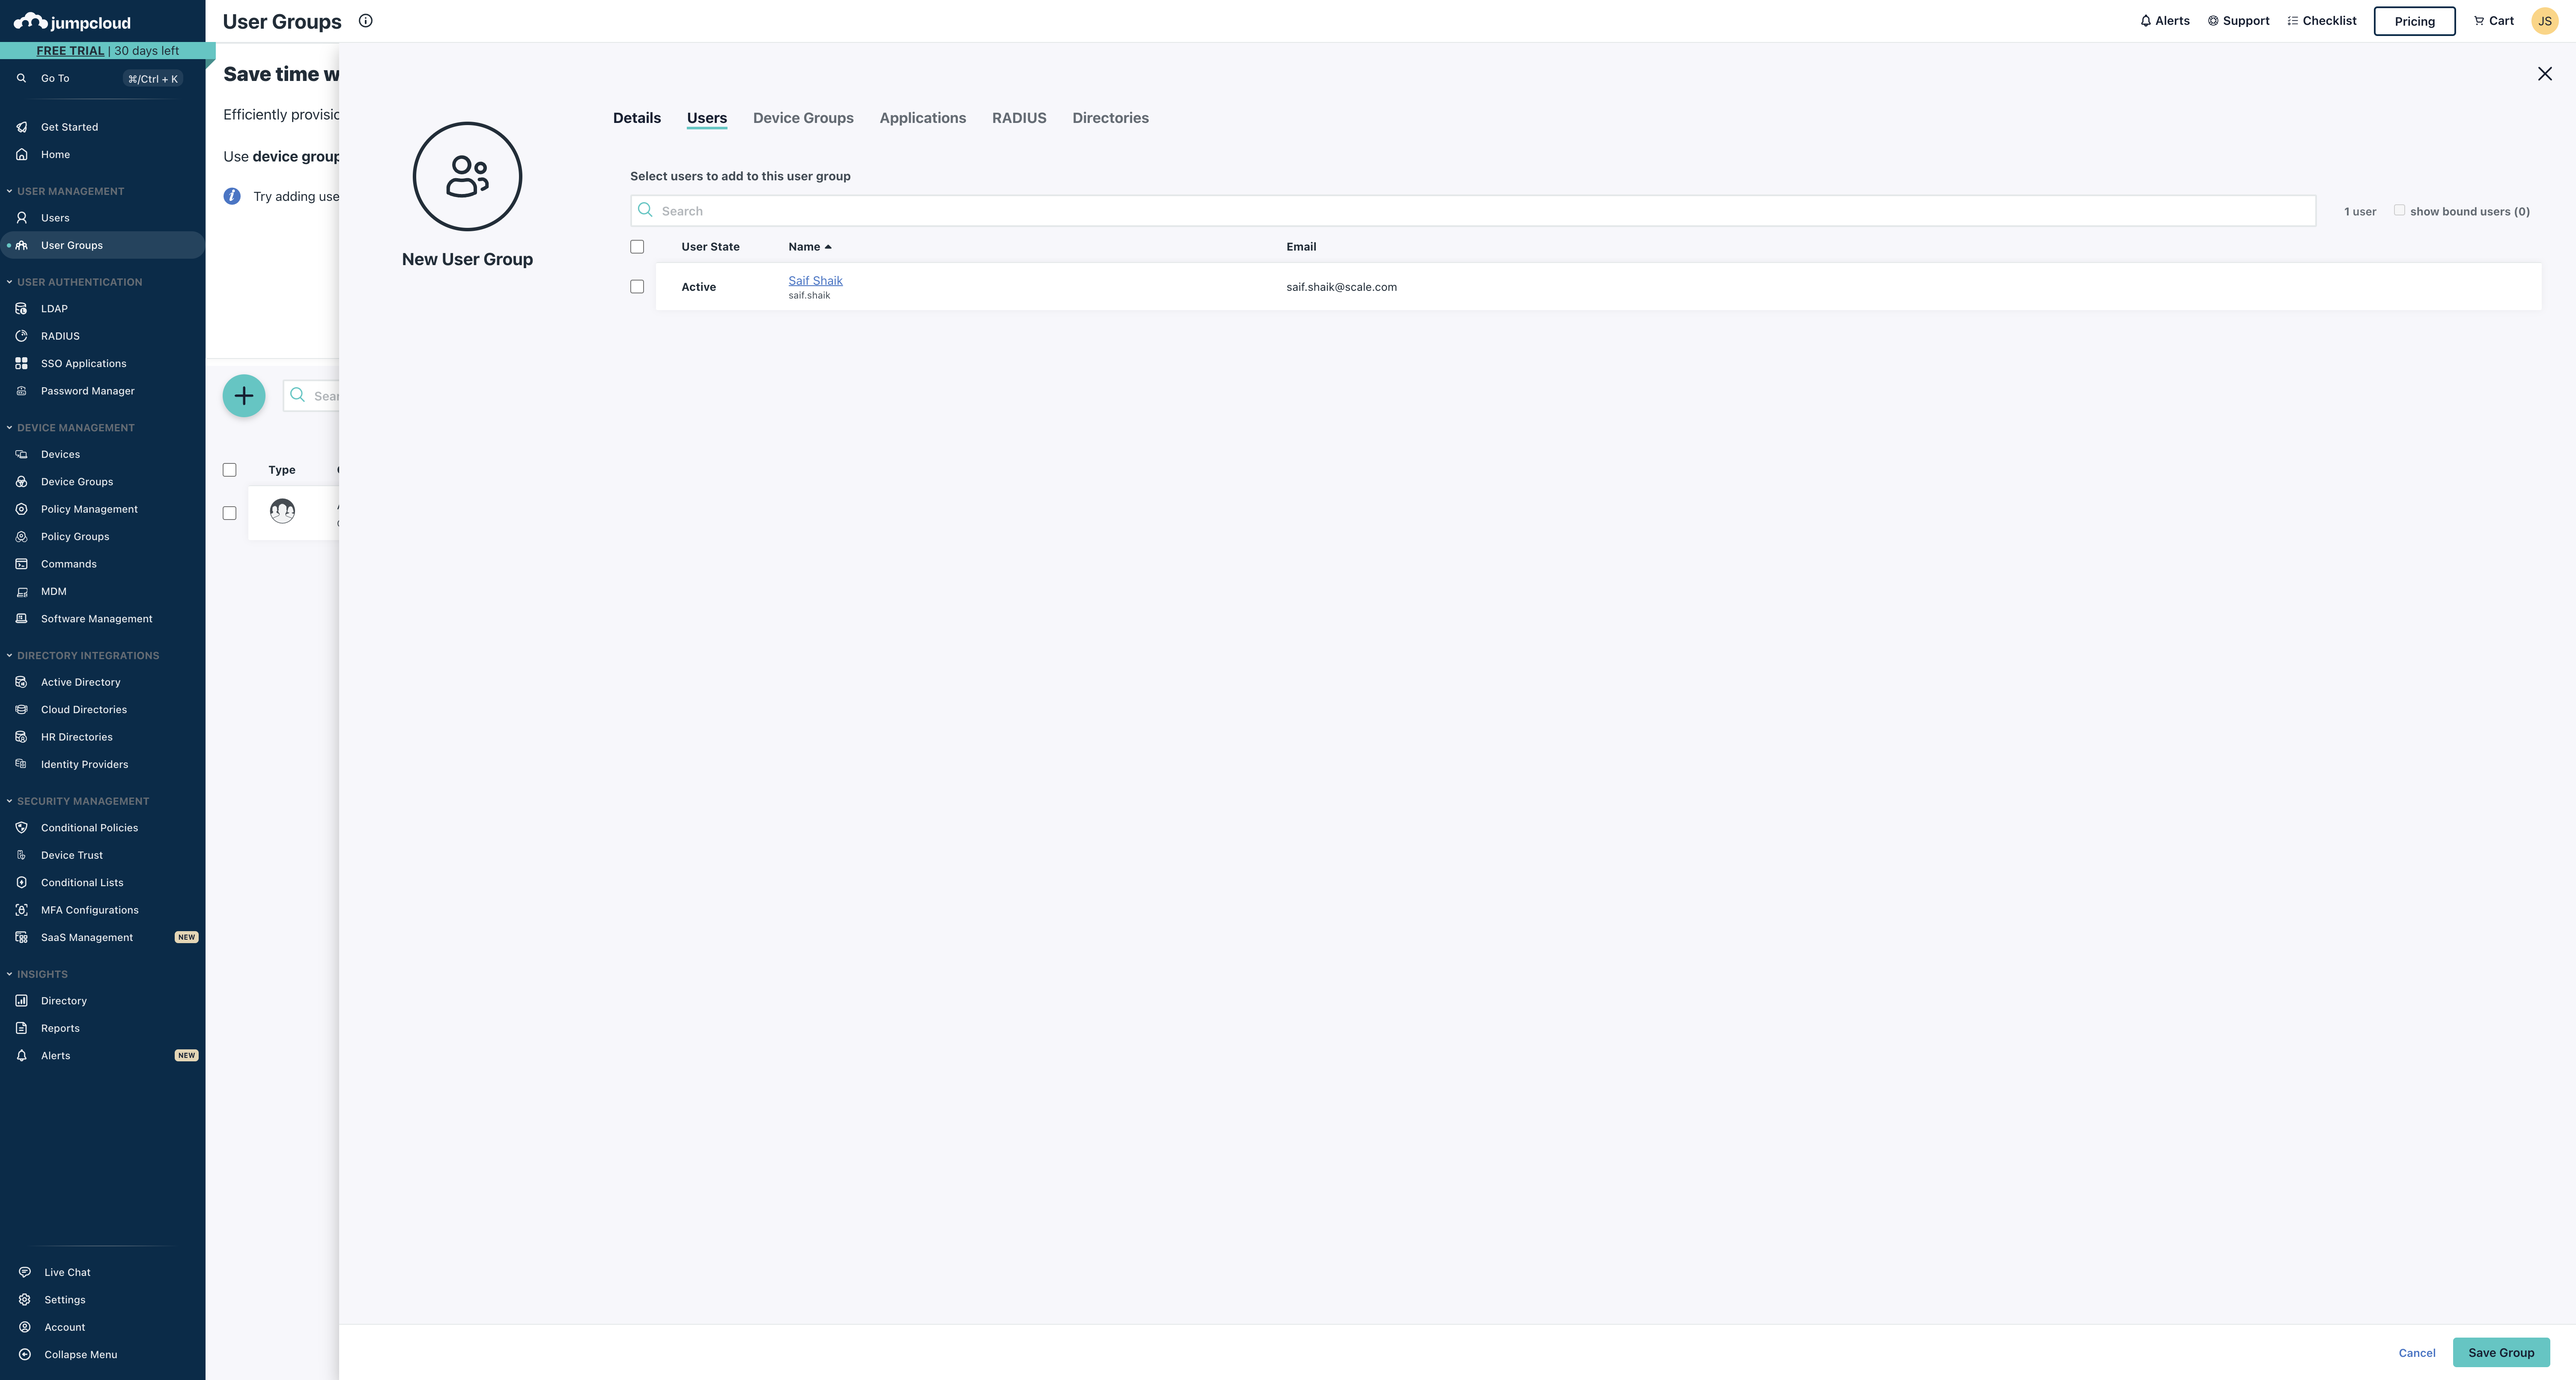This screenshot has height=1380, width=2576.
Task: Check the Saif Shaik user checkbox
Action: coord(637,287)
